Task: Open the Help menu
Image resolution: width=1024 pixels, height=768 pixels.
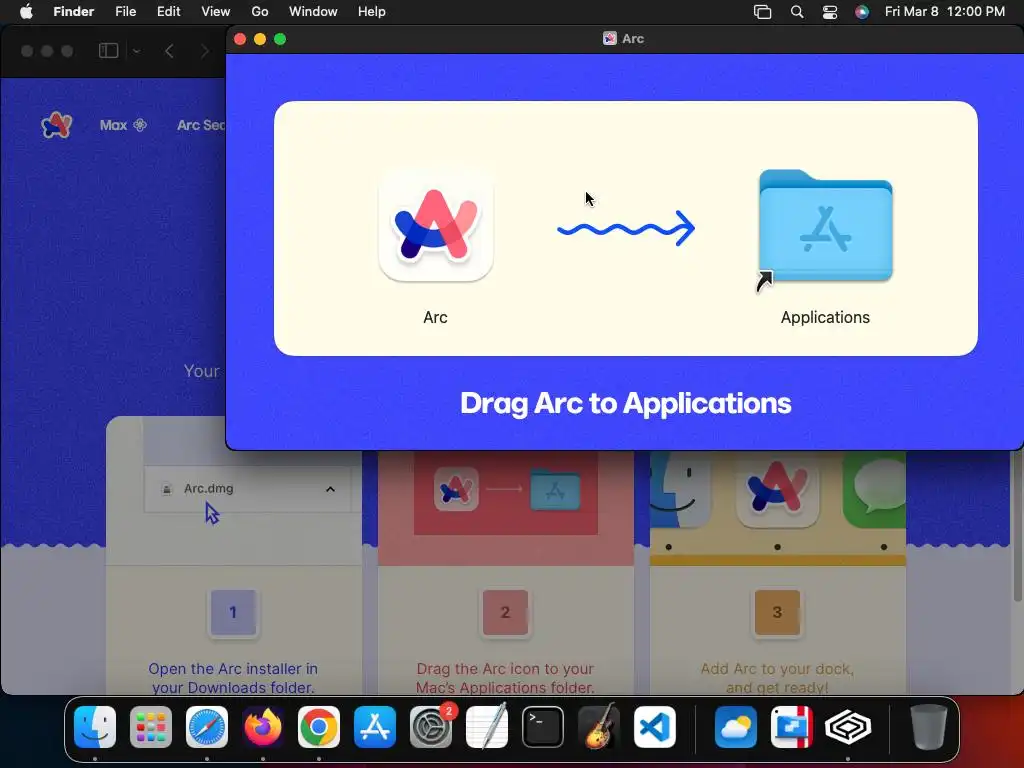Action: (x=372, y=11)
